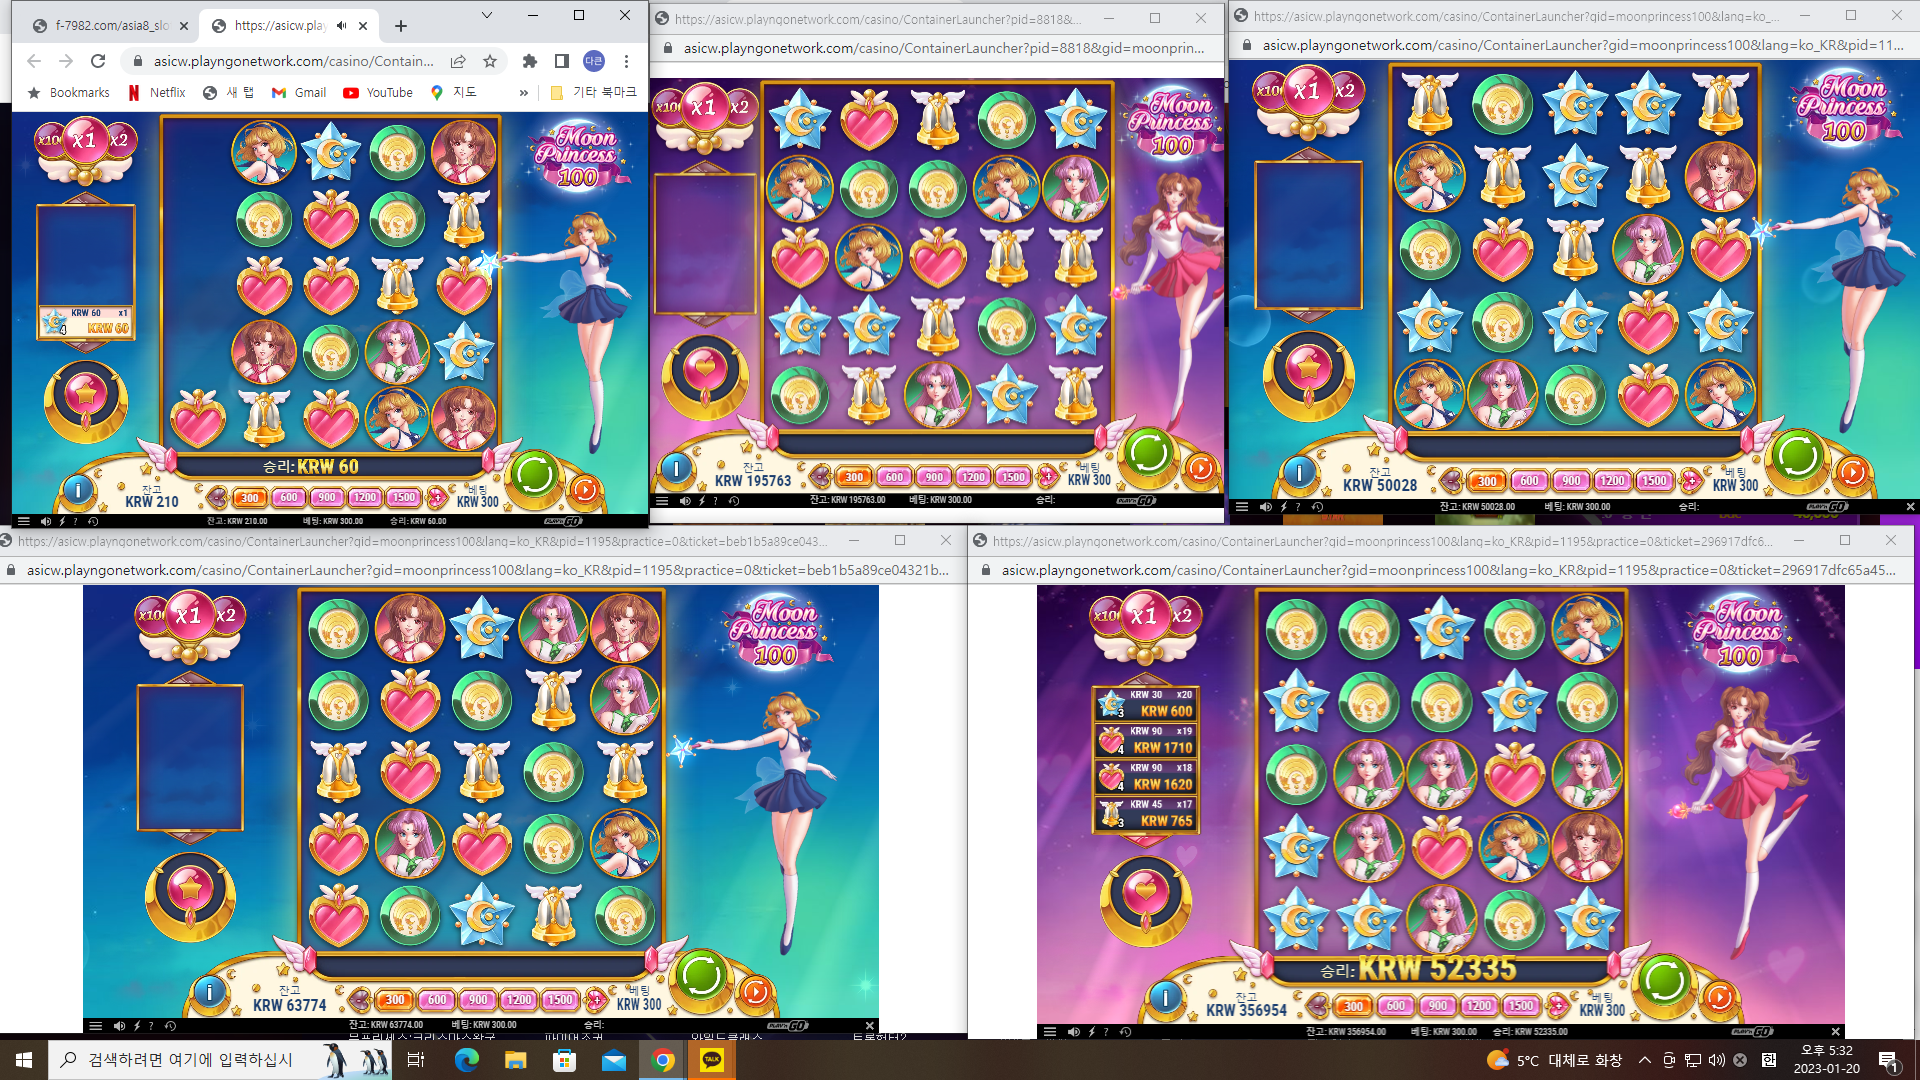This screenshot has width=1920, height=1080.
Task: Increase bet with plus heart in the KRW 63774 game
Action: click(x=595, y=1000)
